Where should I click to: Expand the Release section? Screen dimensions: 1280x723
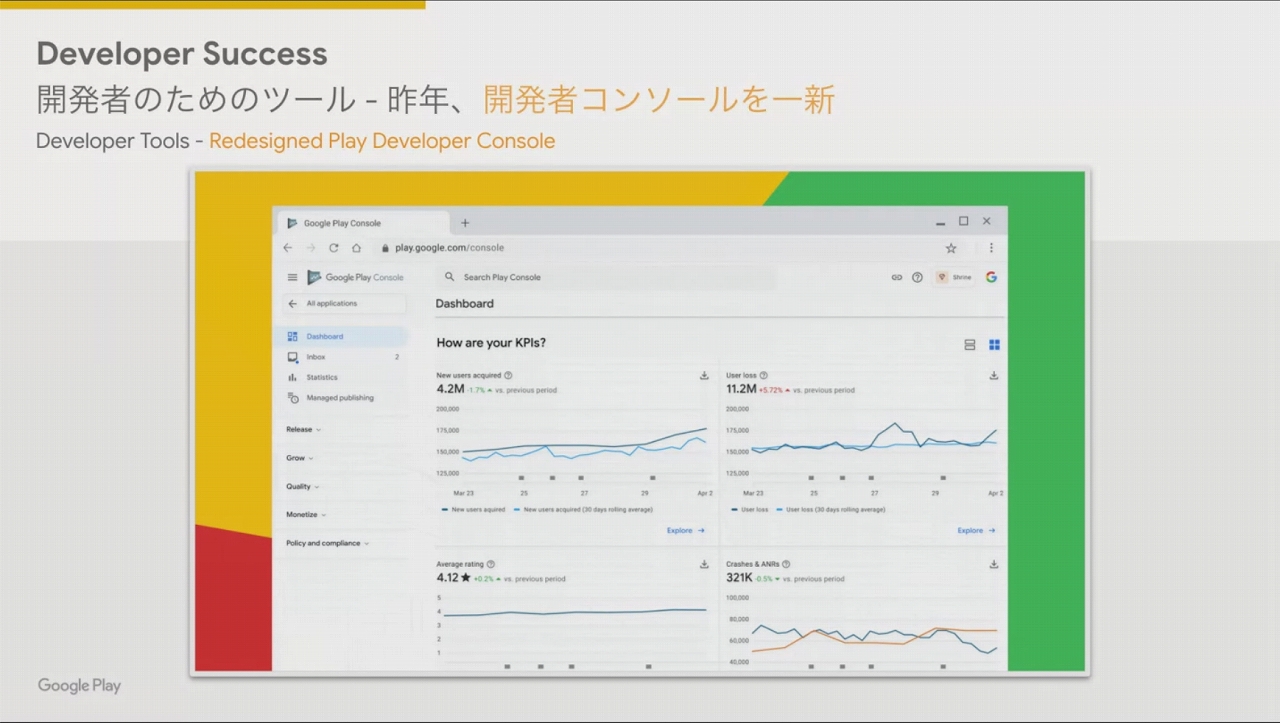(x=304, y=430)
